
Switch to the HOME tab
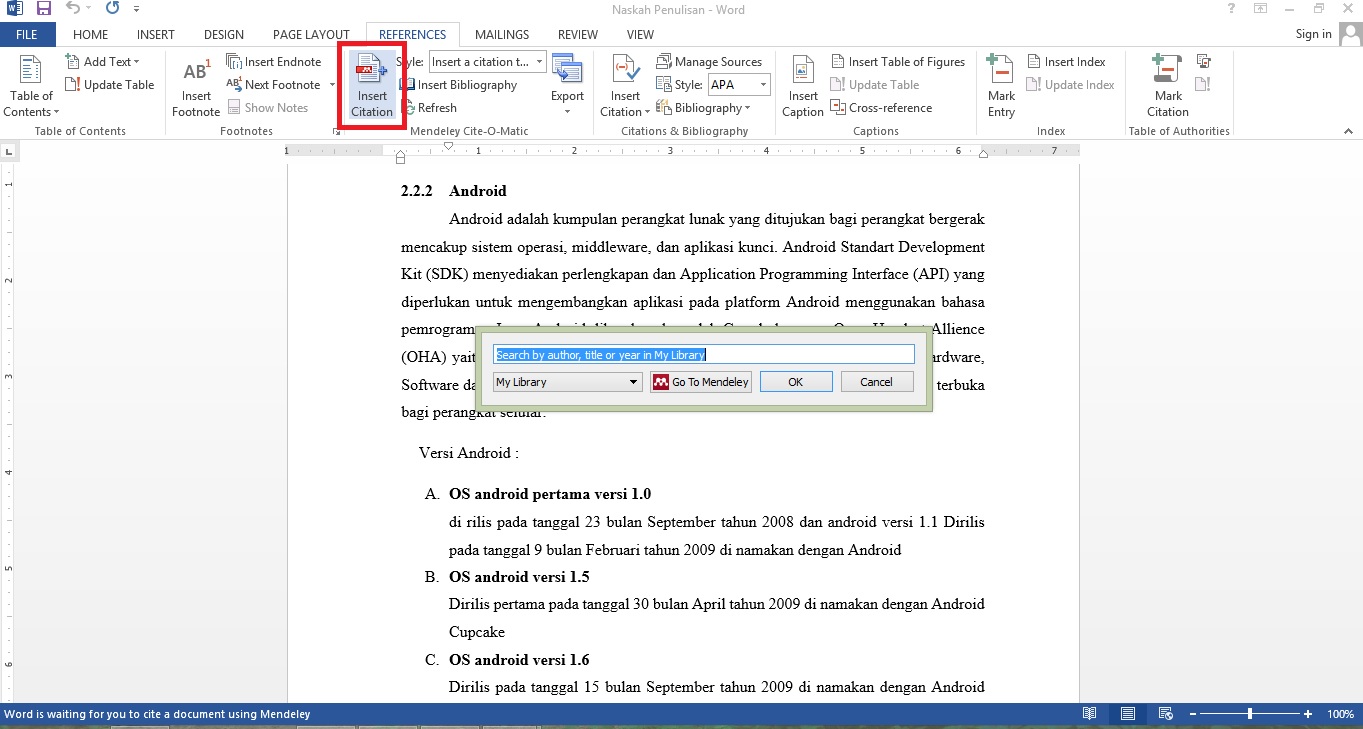click(x=90, y=34)
